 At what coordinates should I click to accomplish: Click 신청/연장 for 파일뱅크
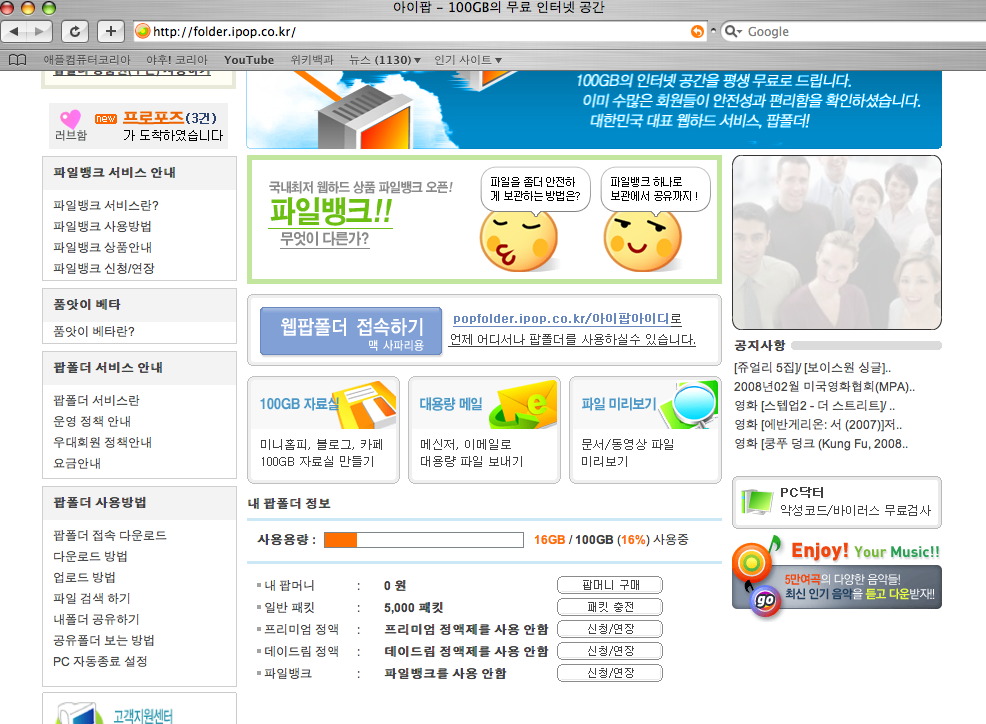point(610,673)
